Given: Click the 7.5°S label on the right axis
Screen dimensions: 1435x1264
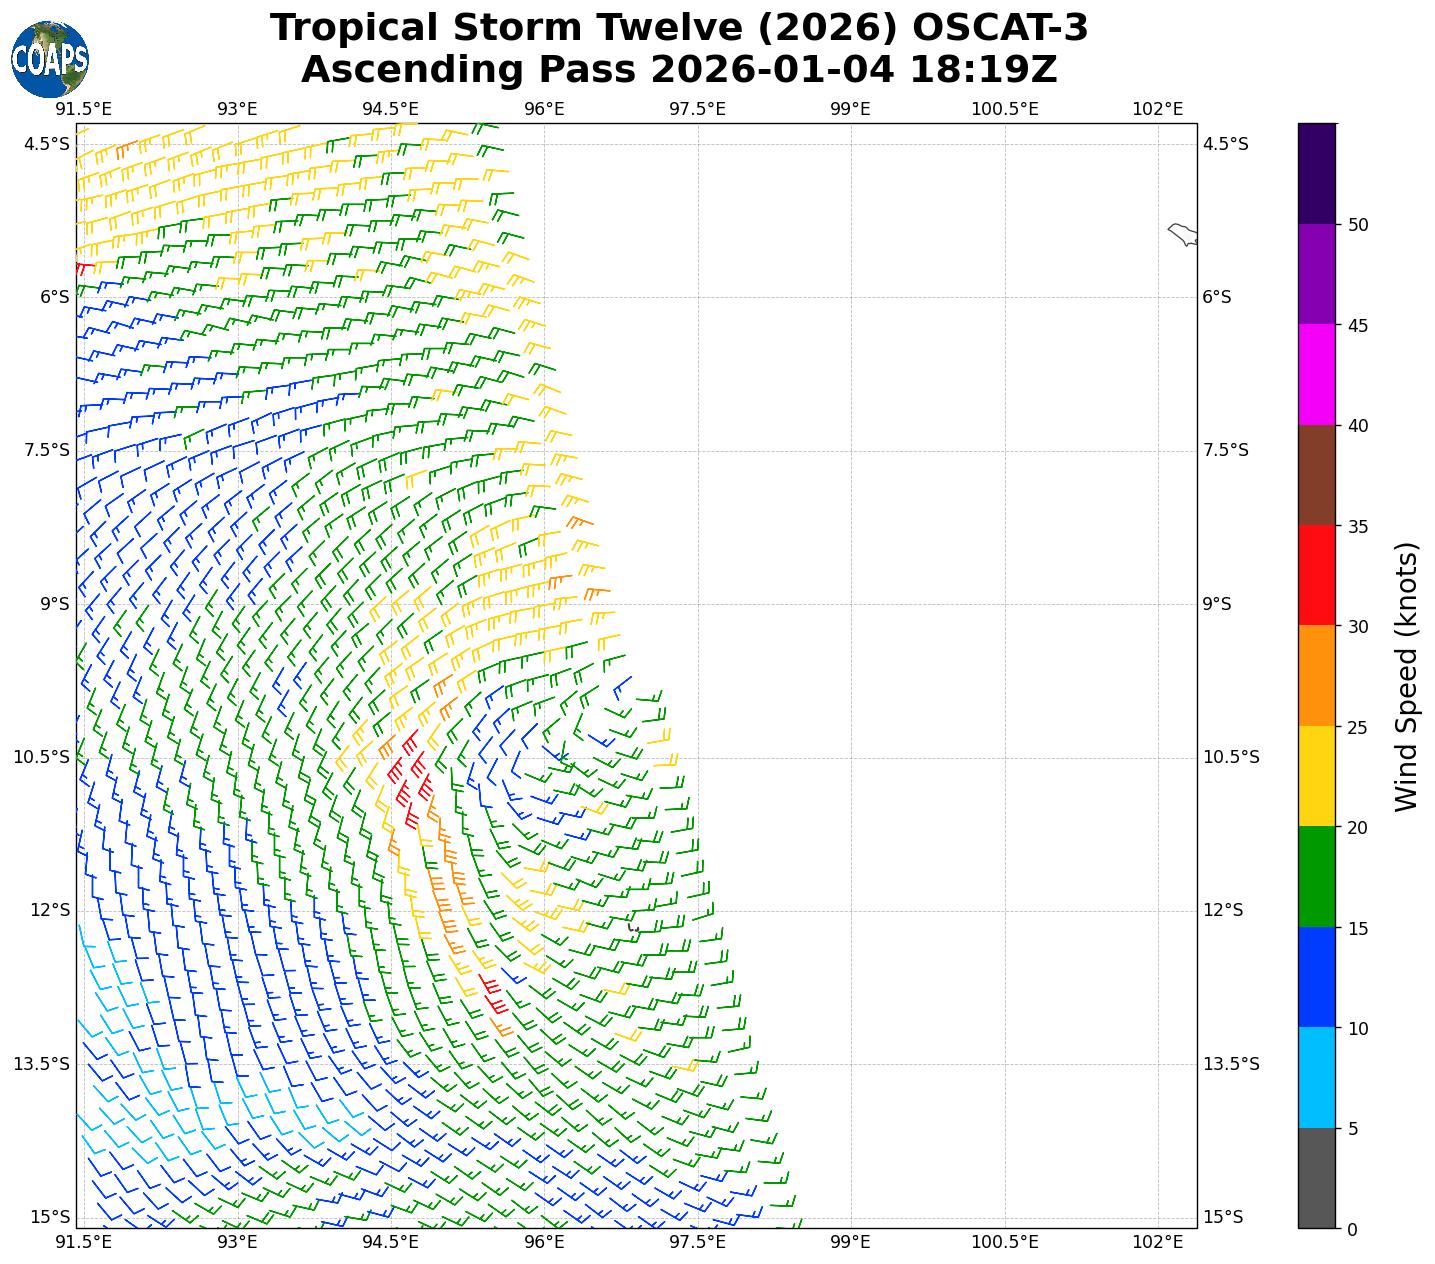Looking at the screenshot, I should 1225,450.
